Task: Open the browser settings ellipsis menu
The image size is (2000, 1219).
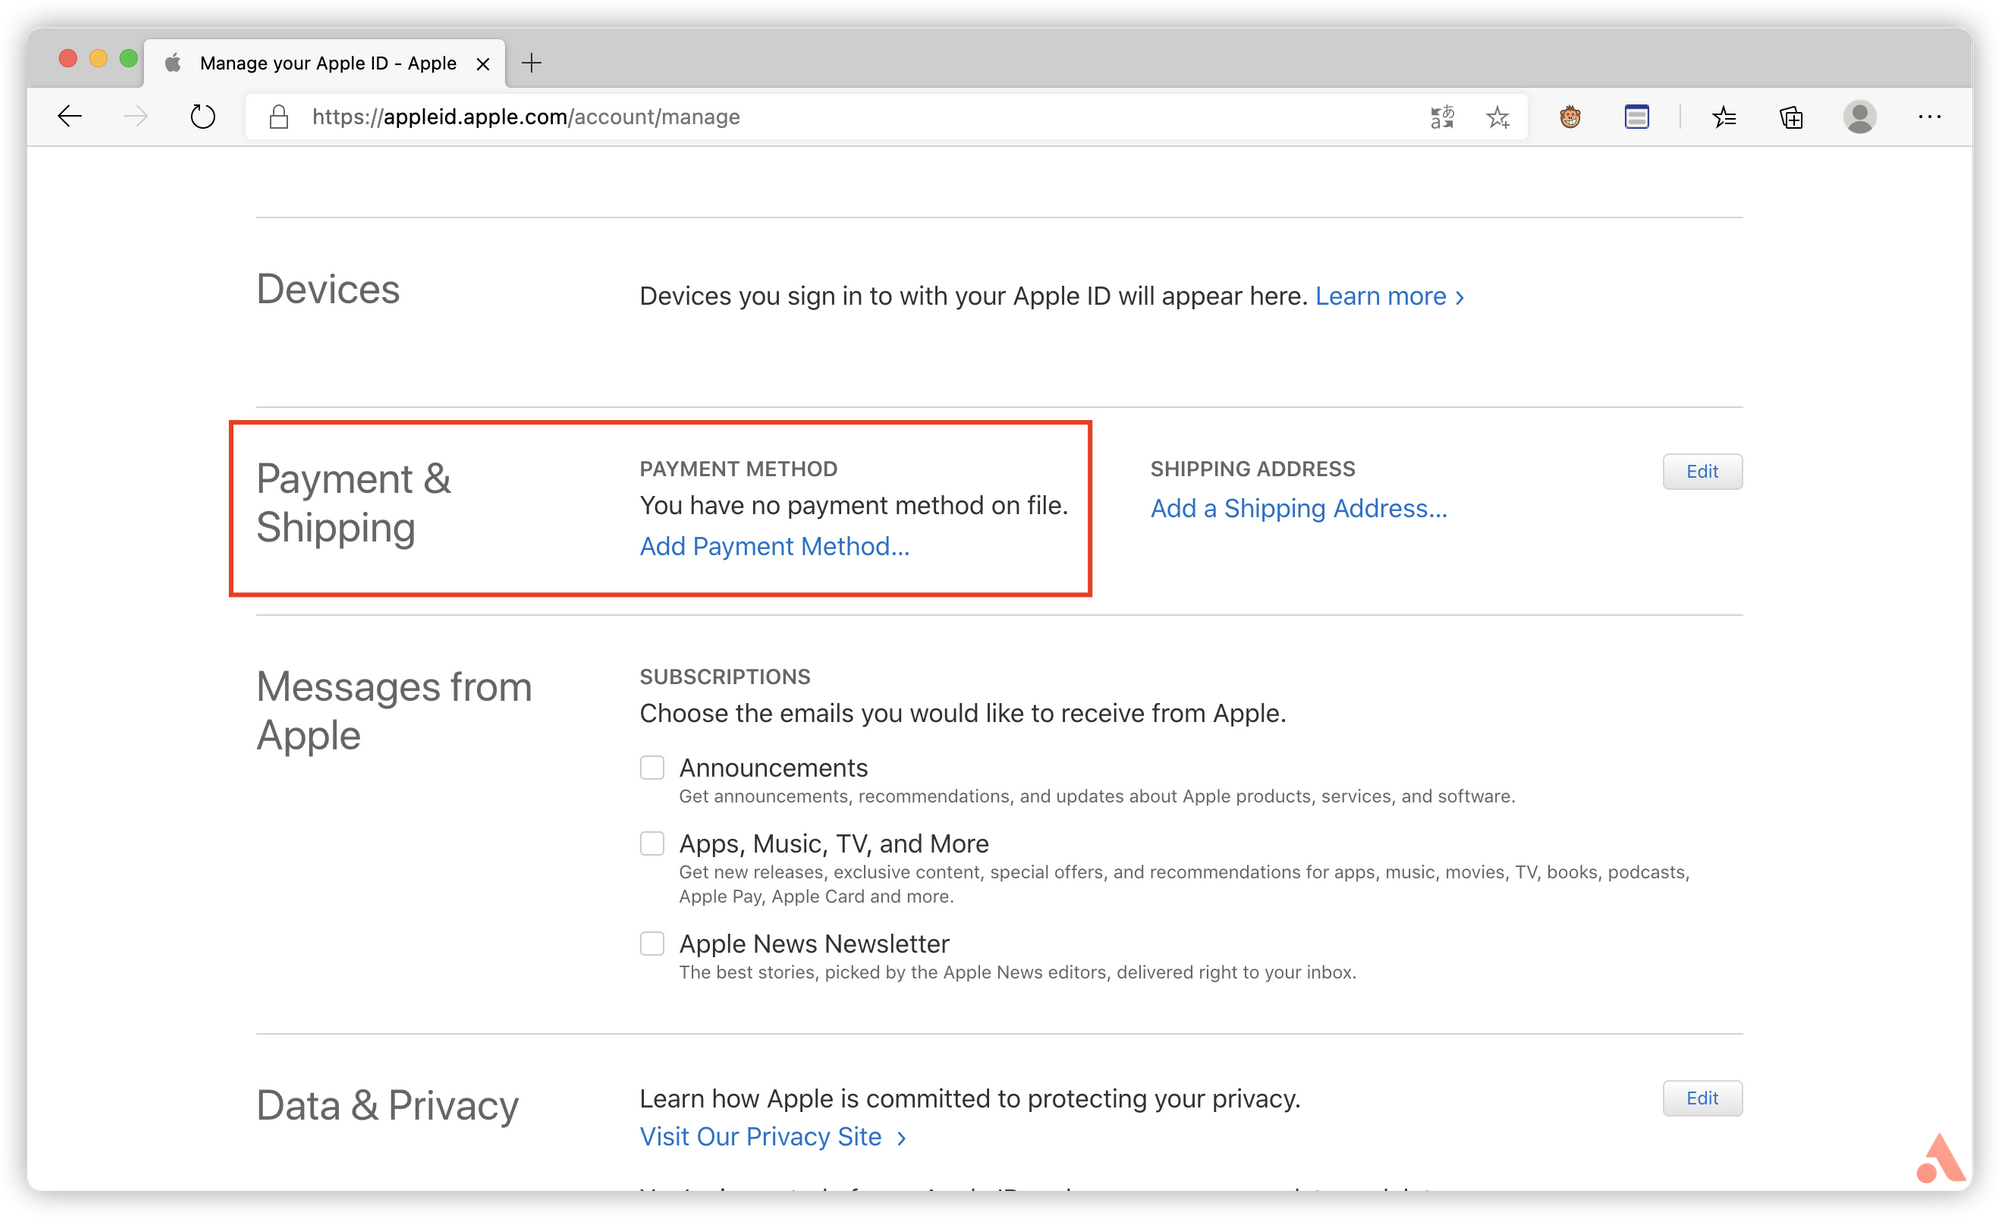Action: pos(1928,116)
